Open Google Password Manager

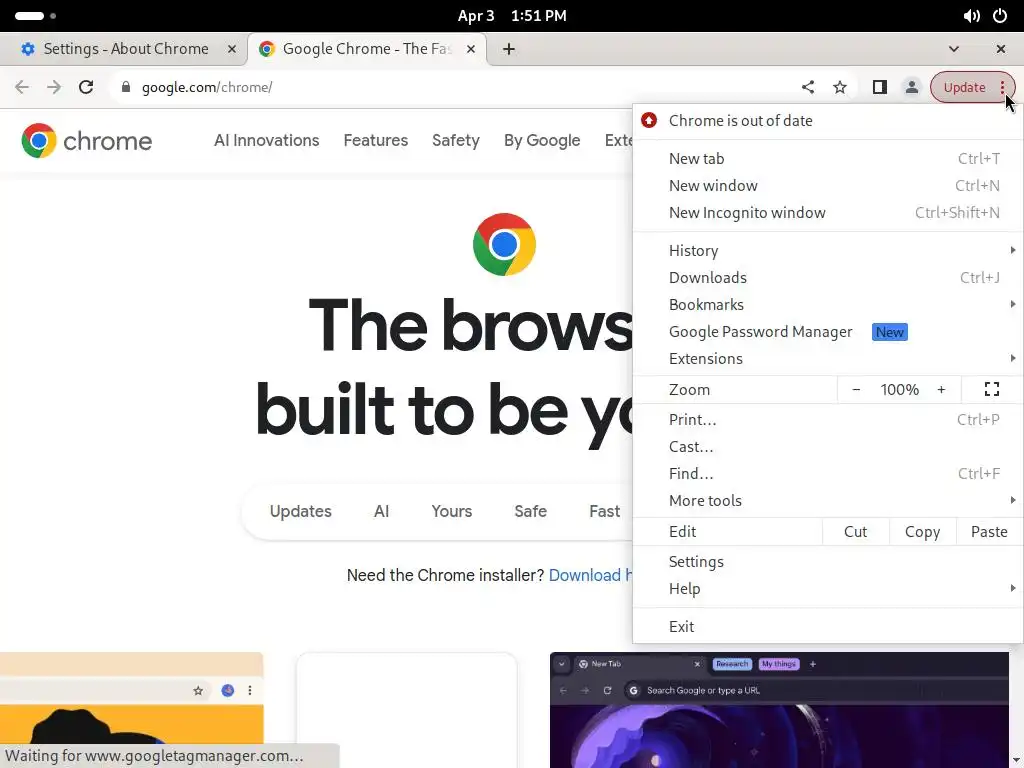[827, 332]
